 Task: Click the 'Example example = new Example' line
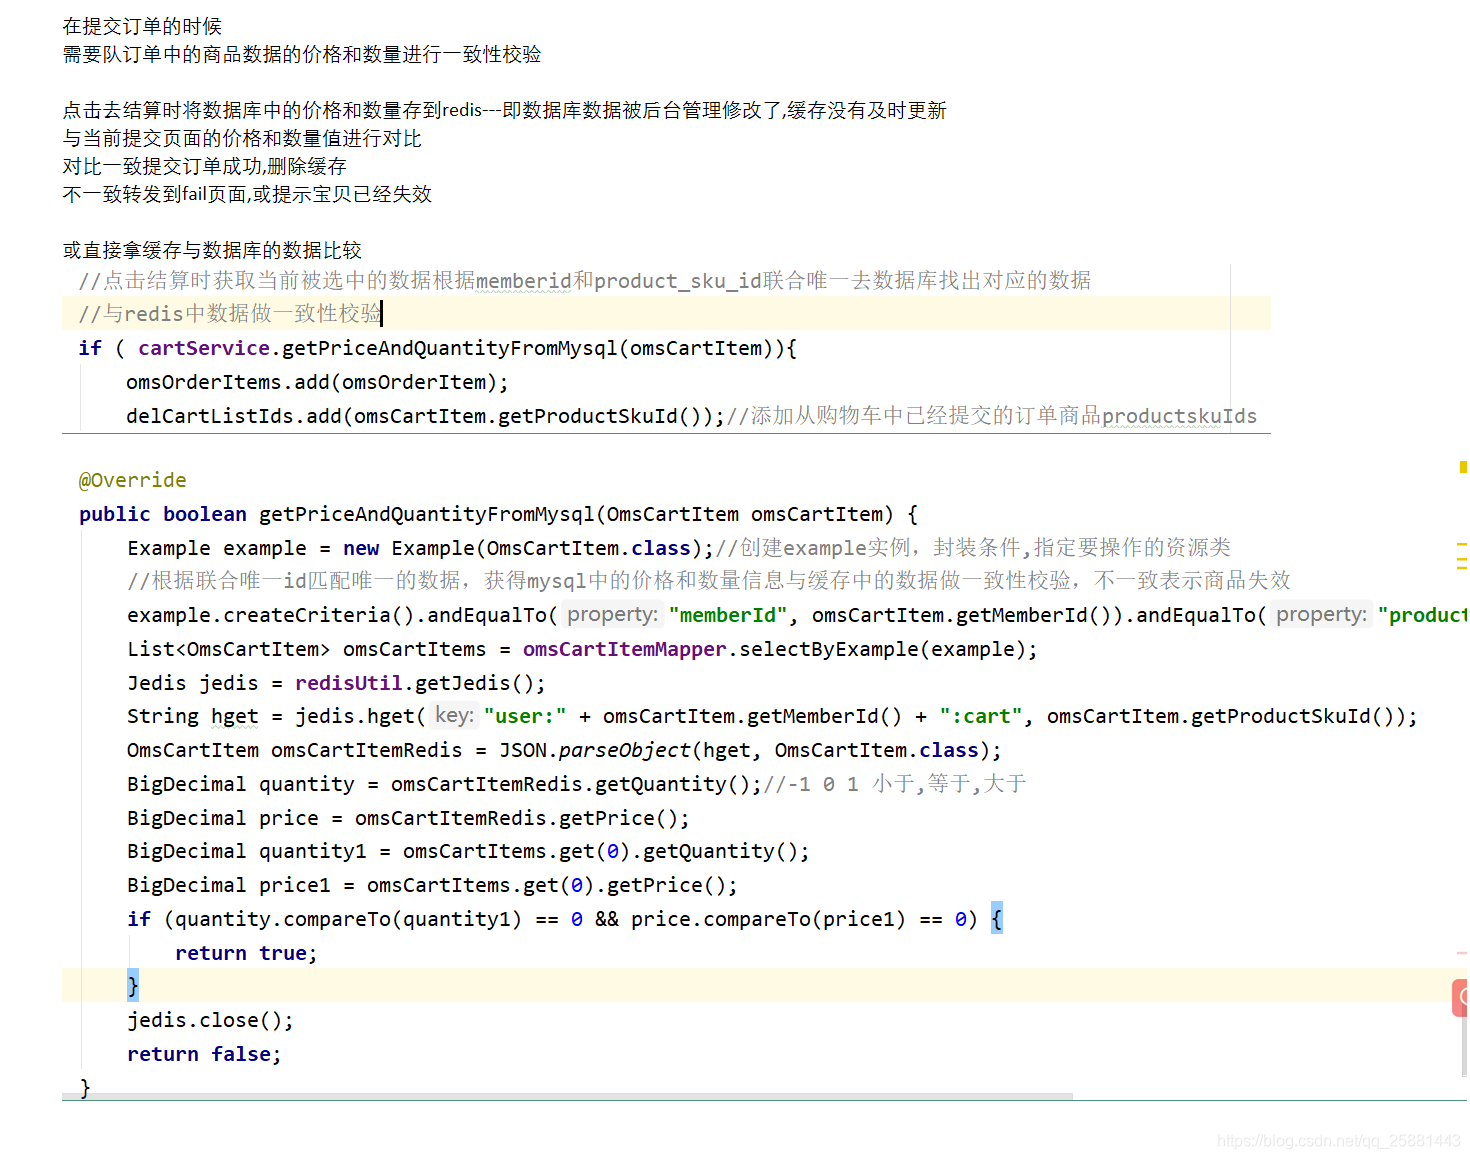[678, 548]
